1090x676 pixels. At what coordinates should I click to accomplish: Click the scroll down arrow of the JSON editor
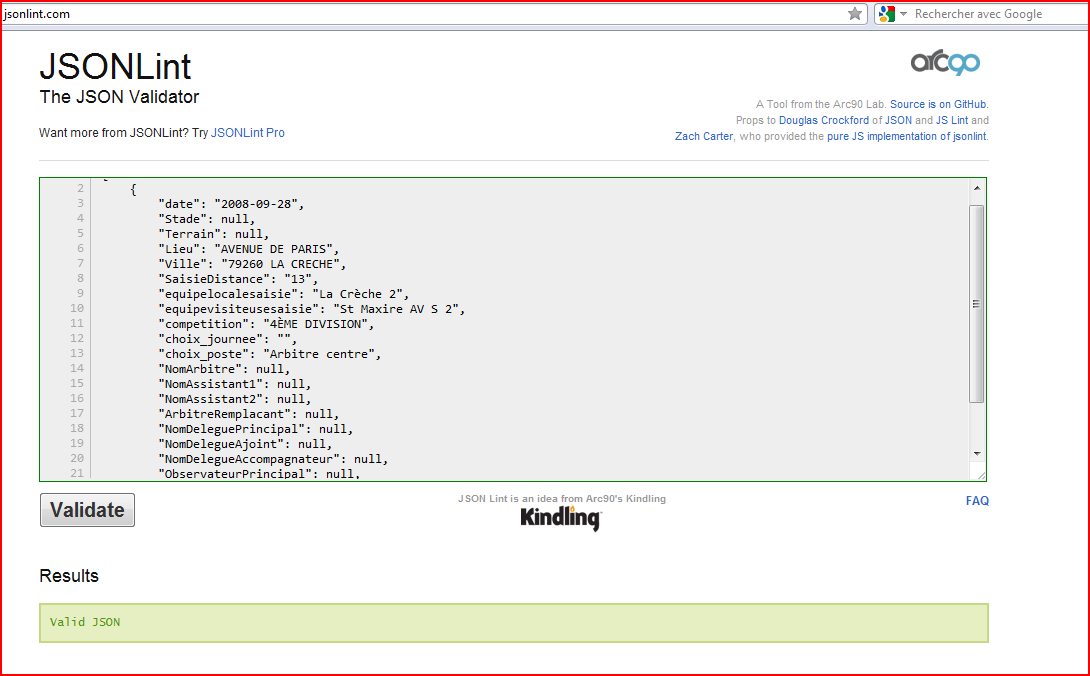(977, 453)
